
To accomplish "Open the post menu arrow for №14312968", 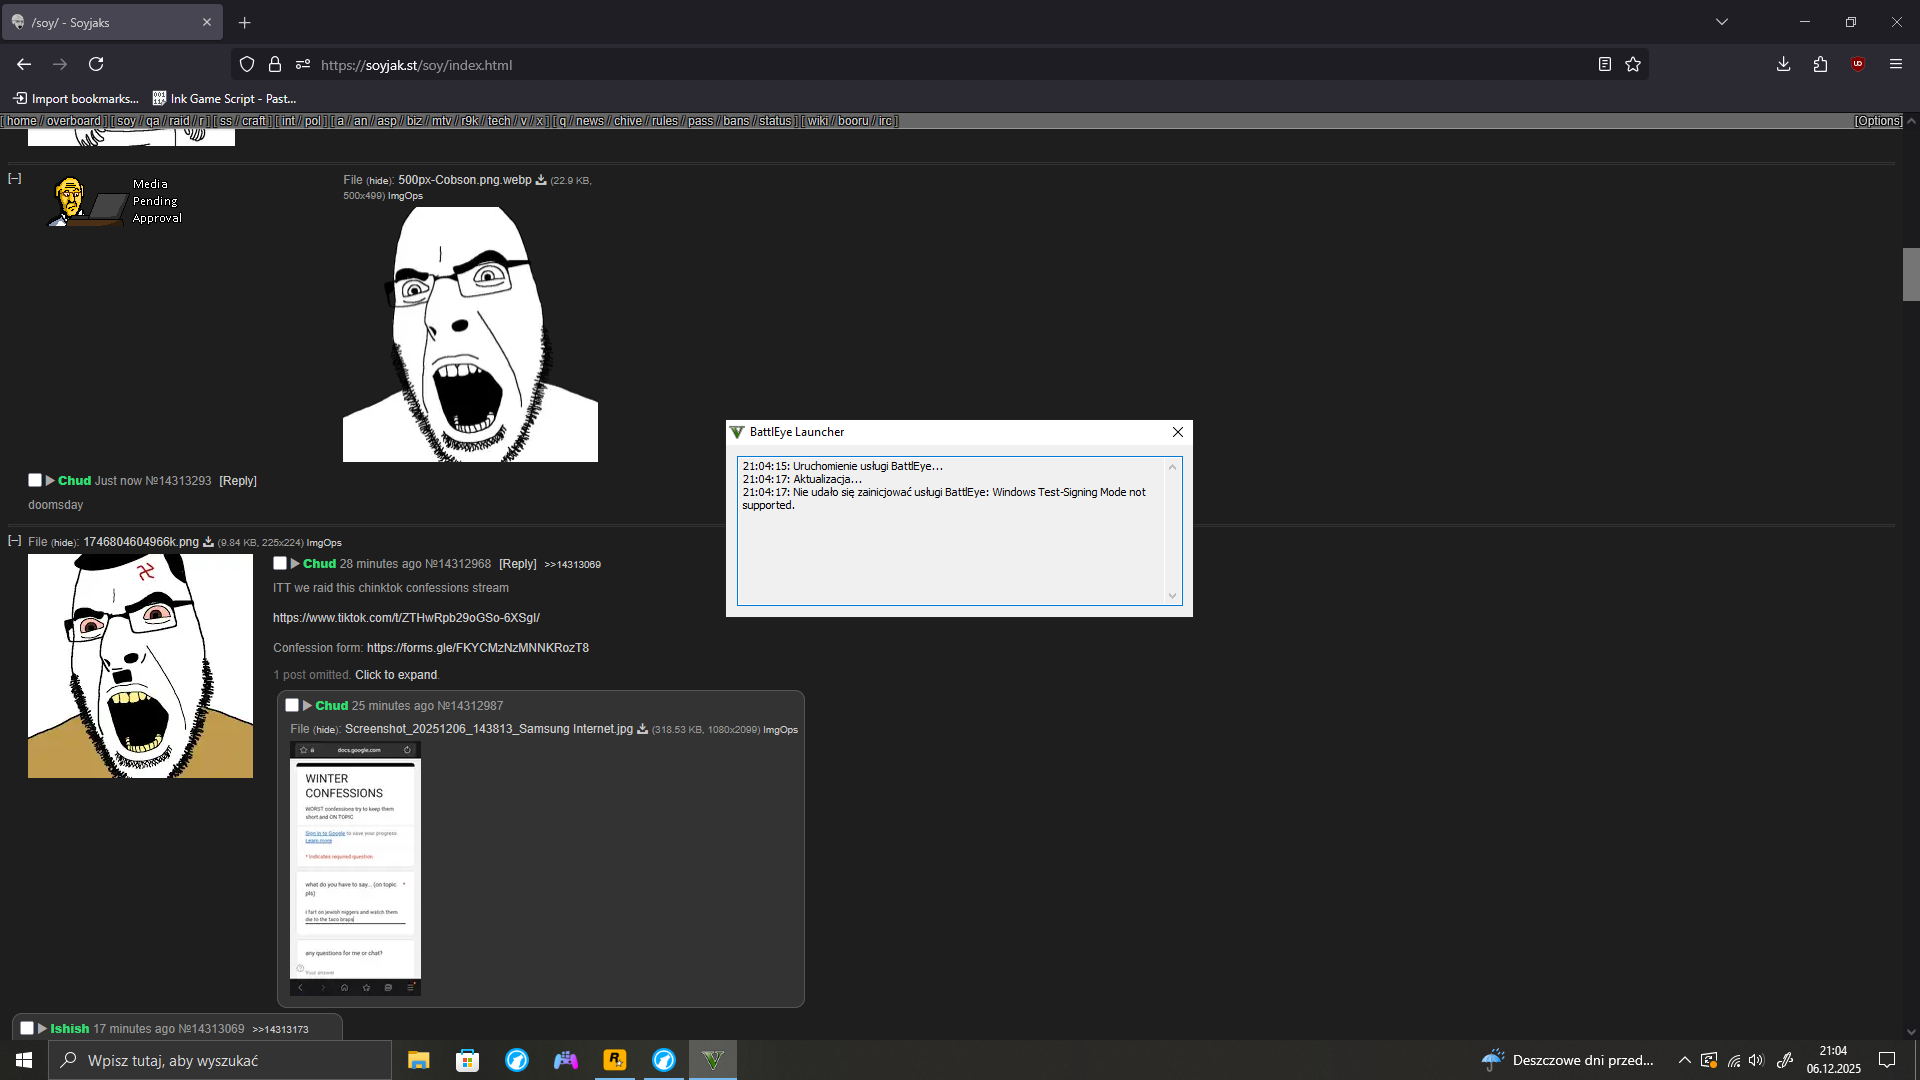I will coord(295,564).
